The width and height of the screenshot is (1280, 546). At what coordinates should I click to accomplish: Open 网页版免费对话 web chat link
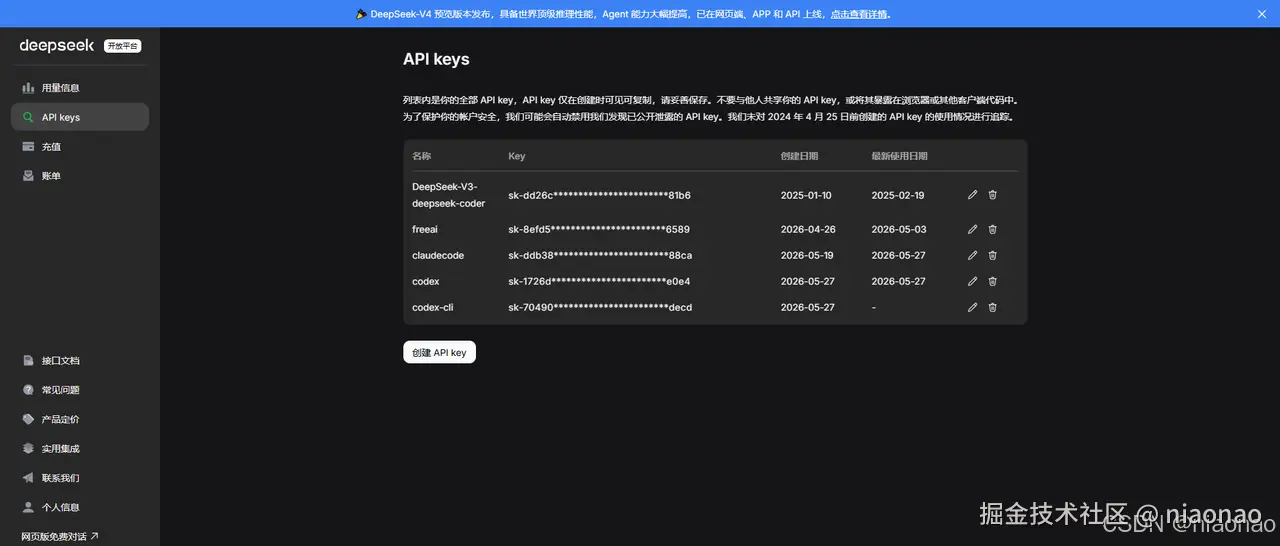pos(60,537)
